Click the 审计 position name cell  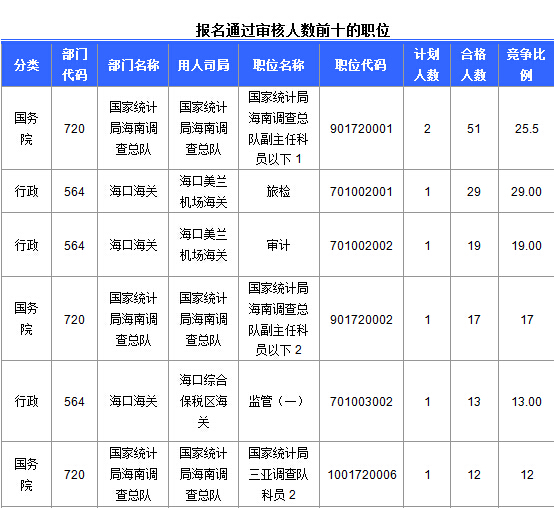(279, 245)
